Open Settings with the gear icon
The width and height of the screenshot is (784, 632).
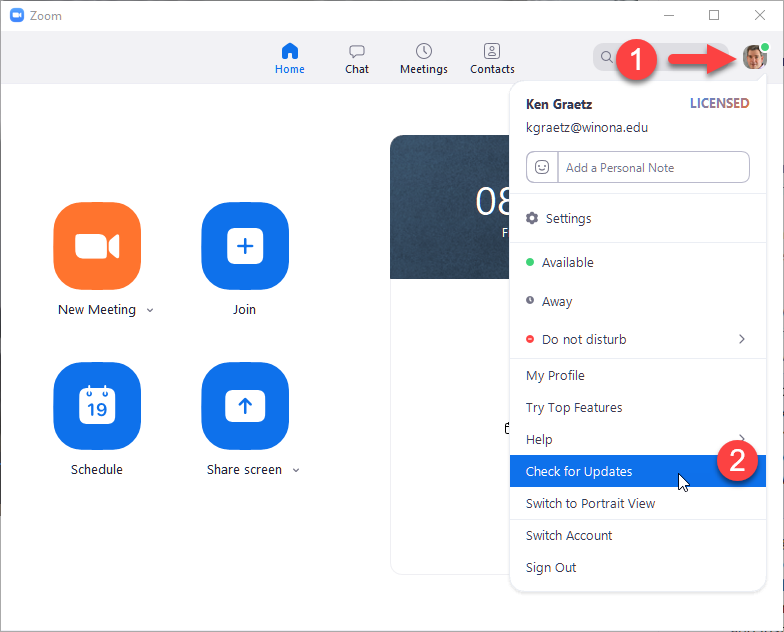(x=532, y=219)
